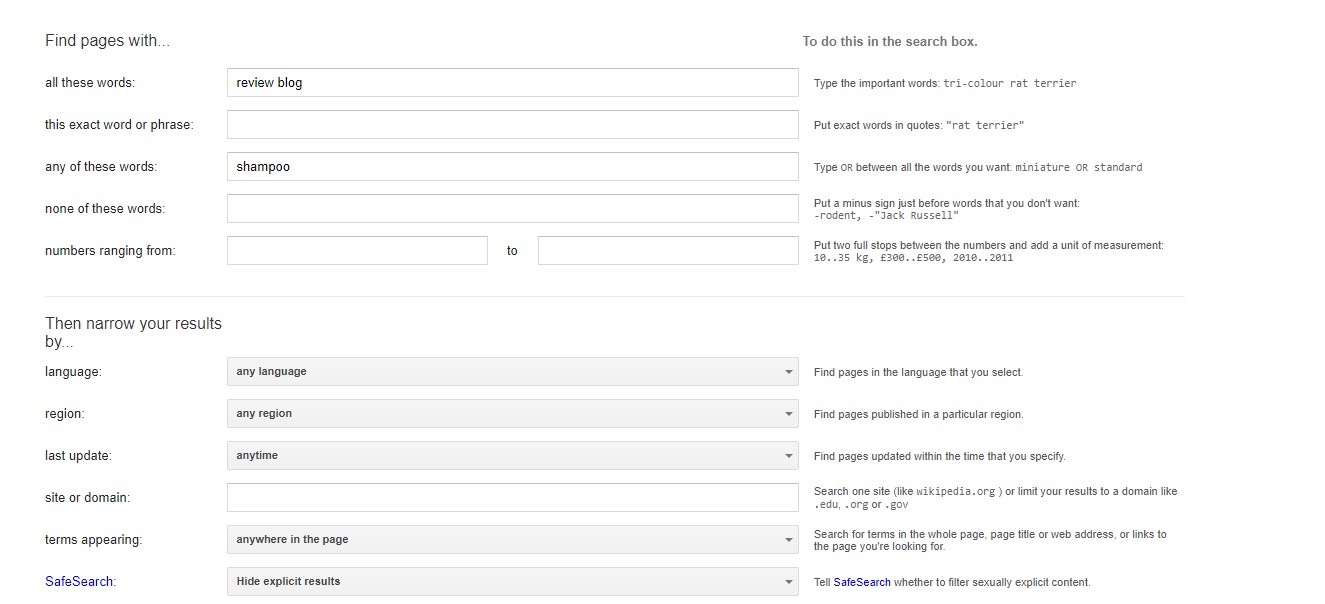Click the 'any of these words' input field
This screenshot has width=1325, height=604.
512,167
